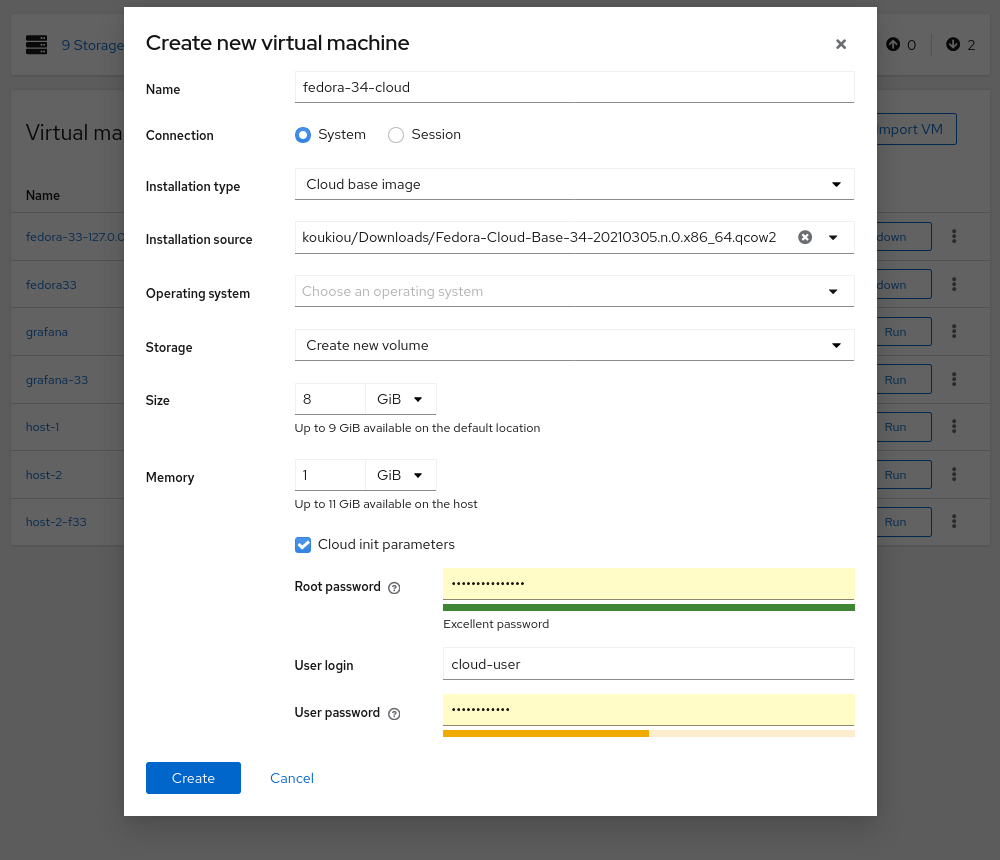The image size is (1000, 860).
Task: Click the Create button
Action: pos(193,778)
